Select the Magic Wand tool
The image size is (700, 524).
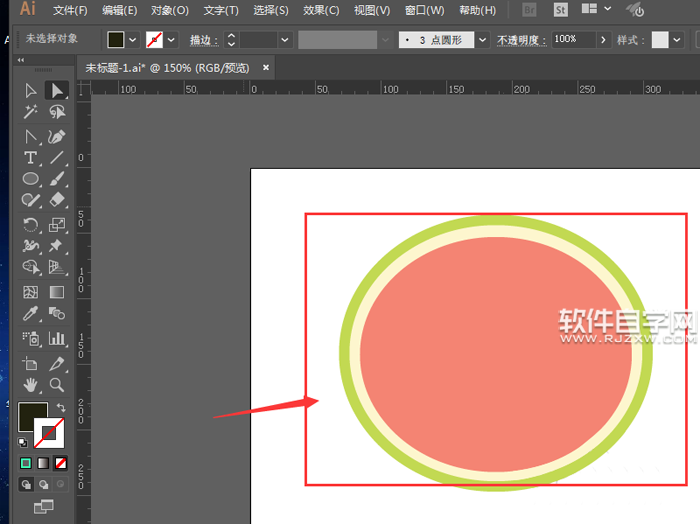[x=31, y=113]
